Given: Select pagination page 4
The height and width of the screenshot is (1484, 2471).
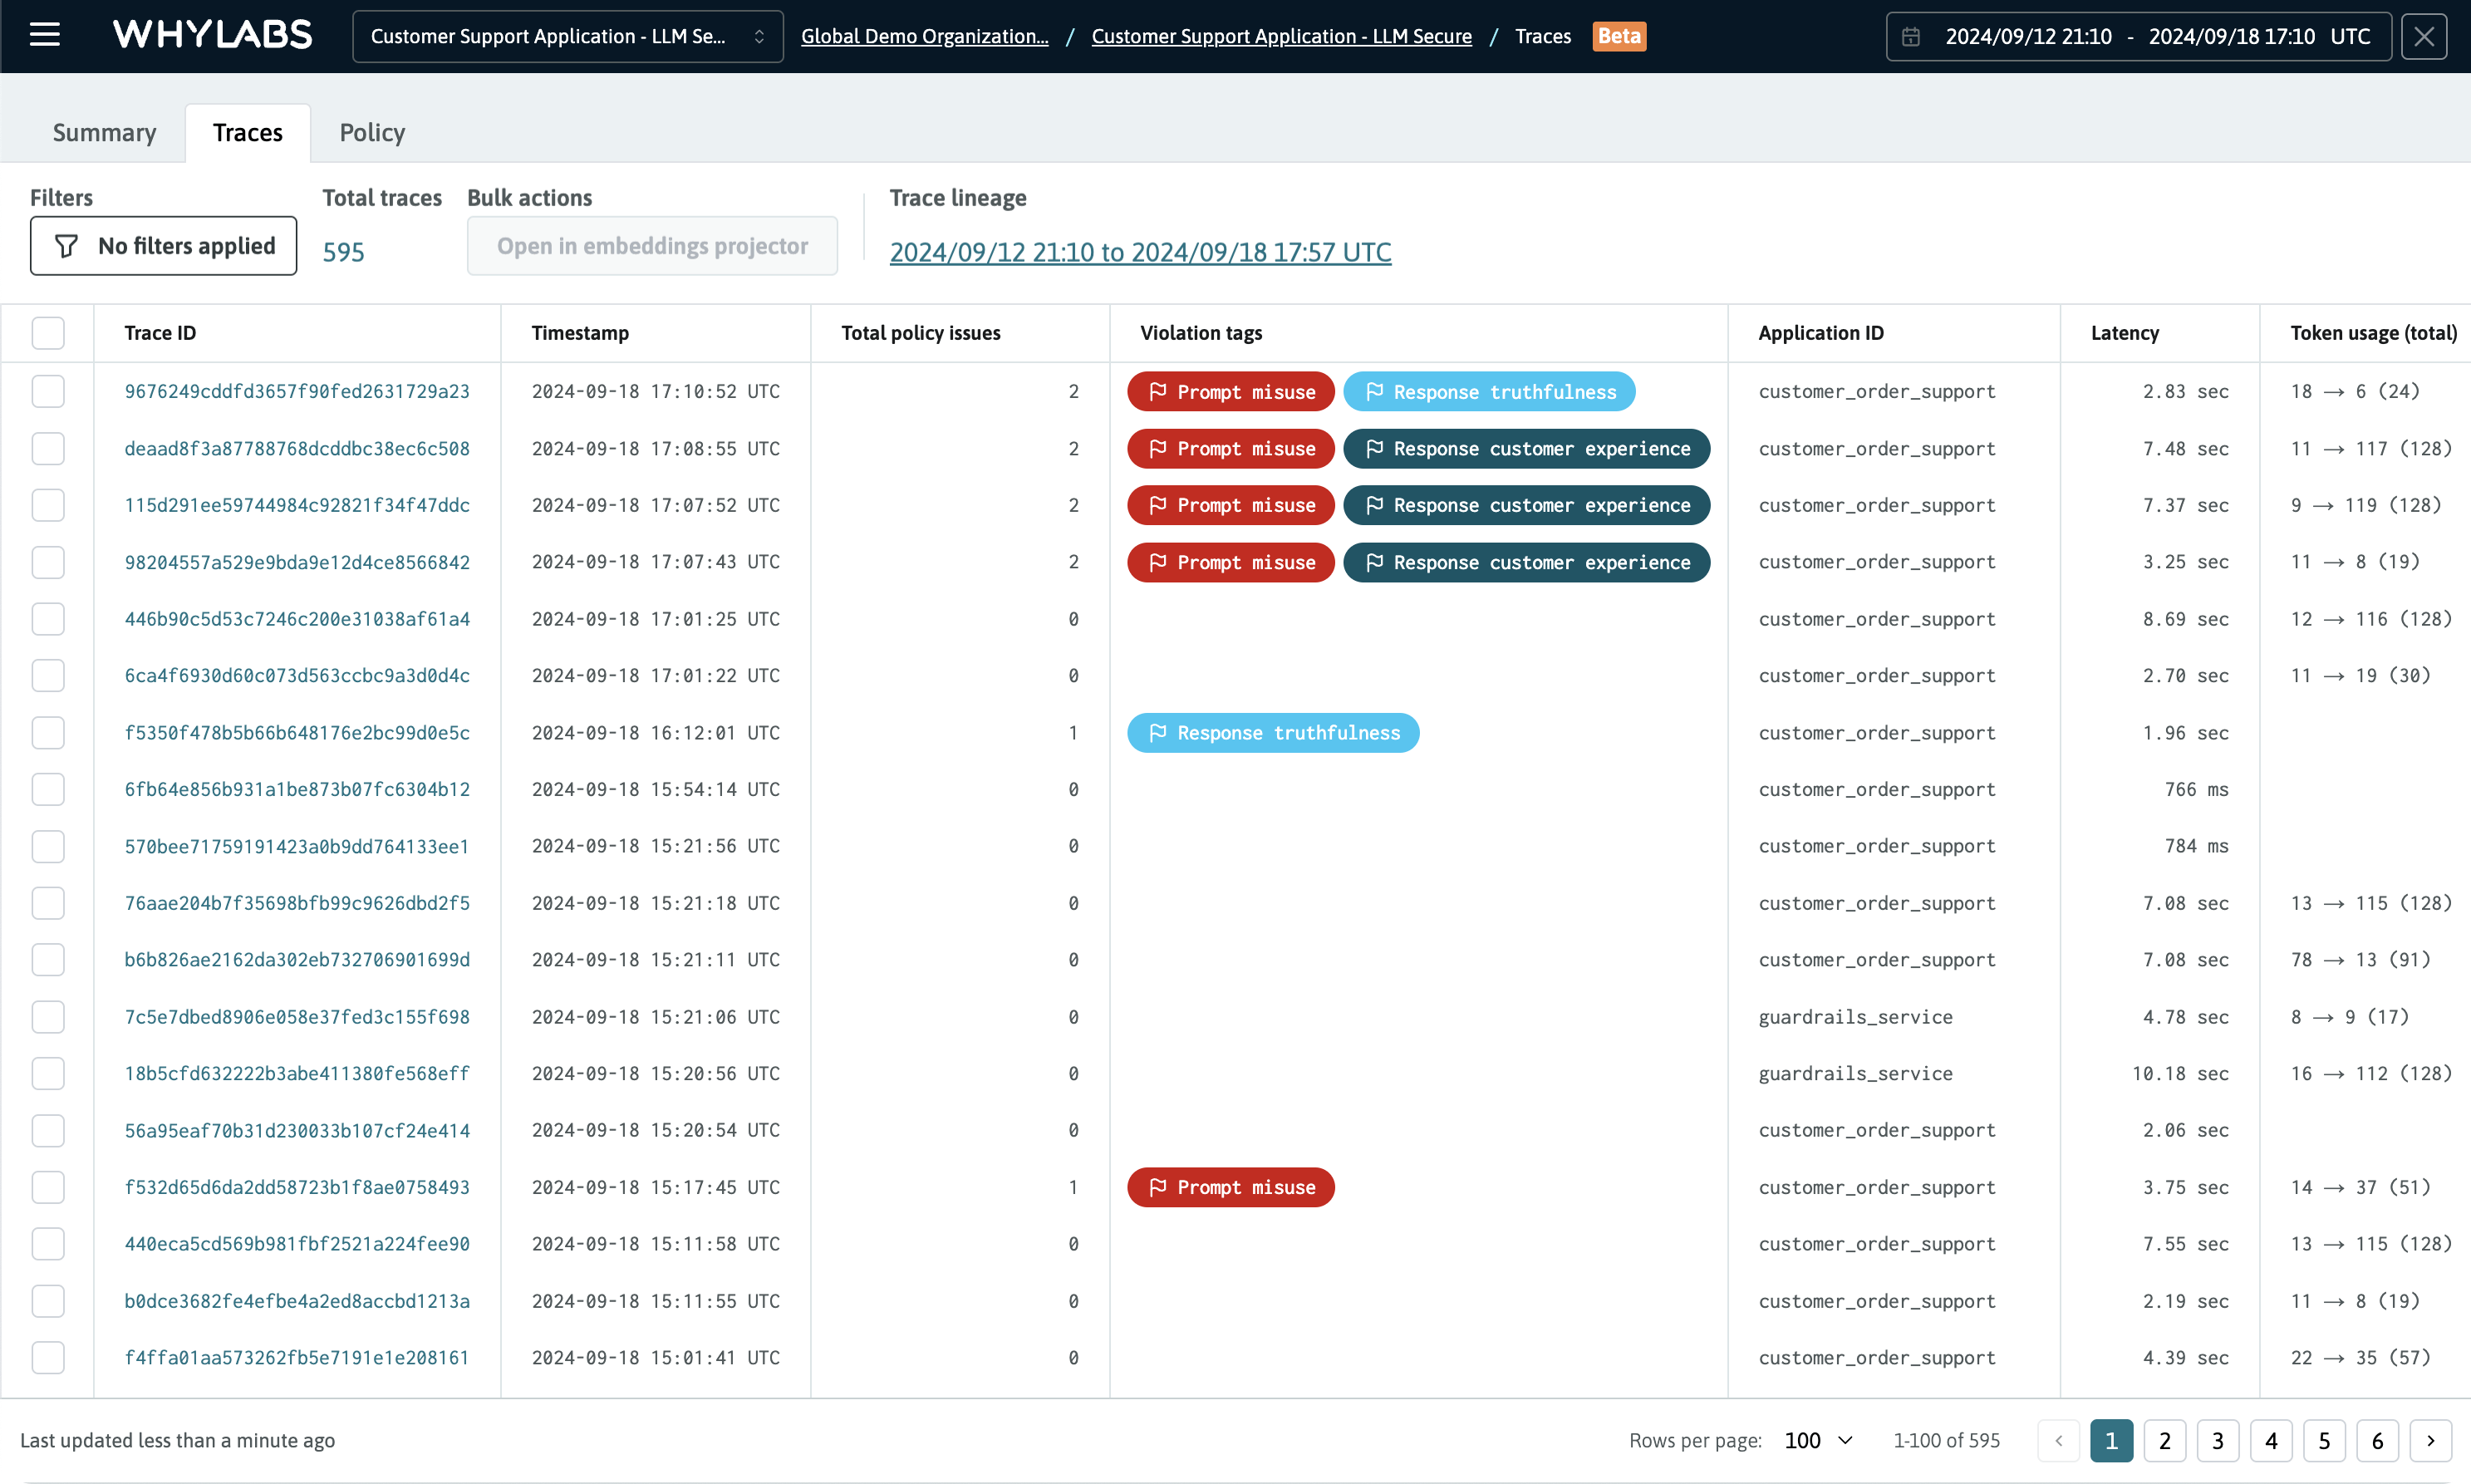Looking at the screenshot, I should 2271,1440.
